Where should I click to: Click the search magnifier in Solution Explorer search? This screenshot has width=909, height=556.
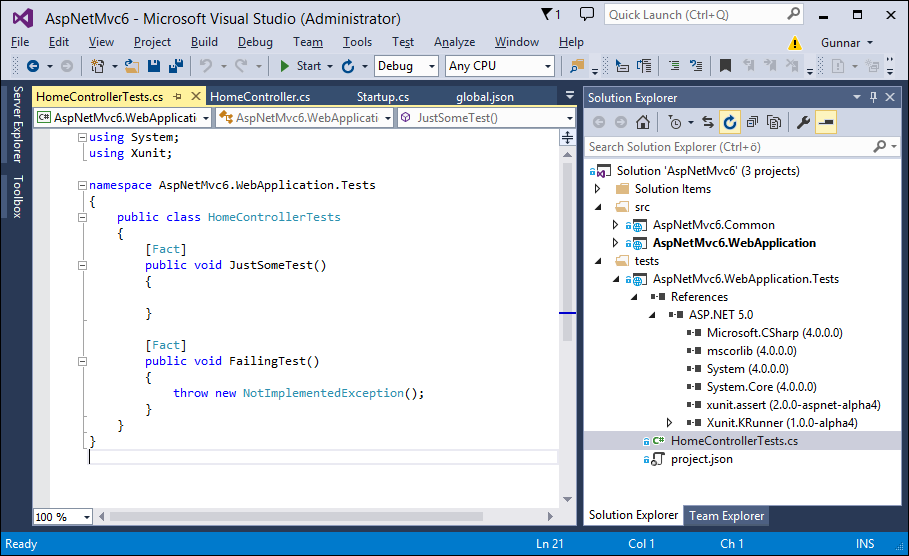click(879, 147)
